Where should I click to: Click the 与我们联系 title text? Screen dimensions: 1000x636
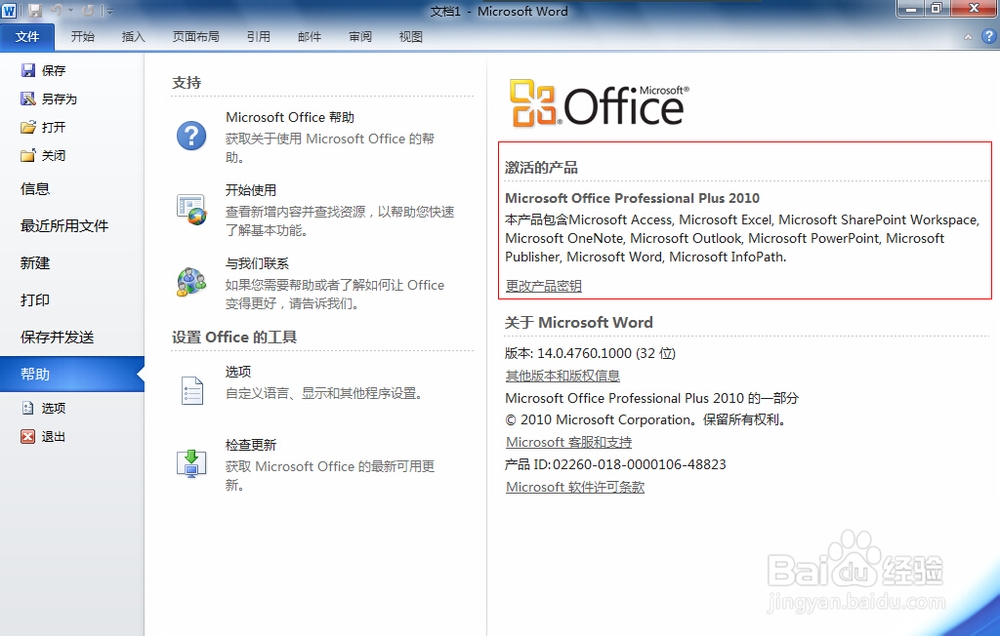point(257,263)
